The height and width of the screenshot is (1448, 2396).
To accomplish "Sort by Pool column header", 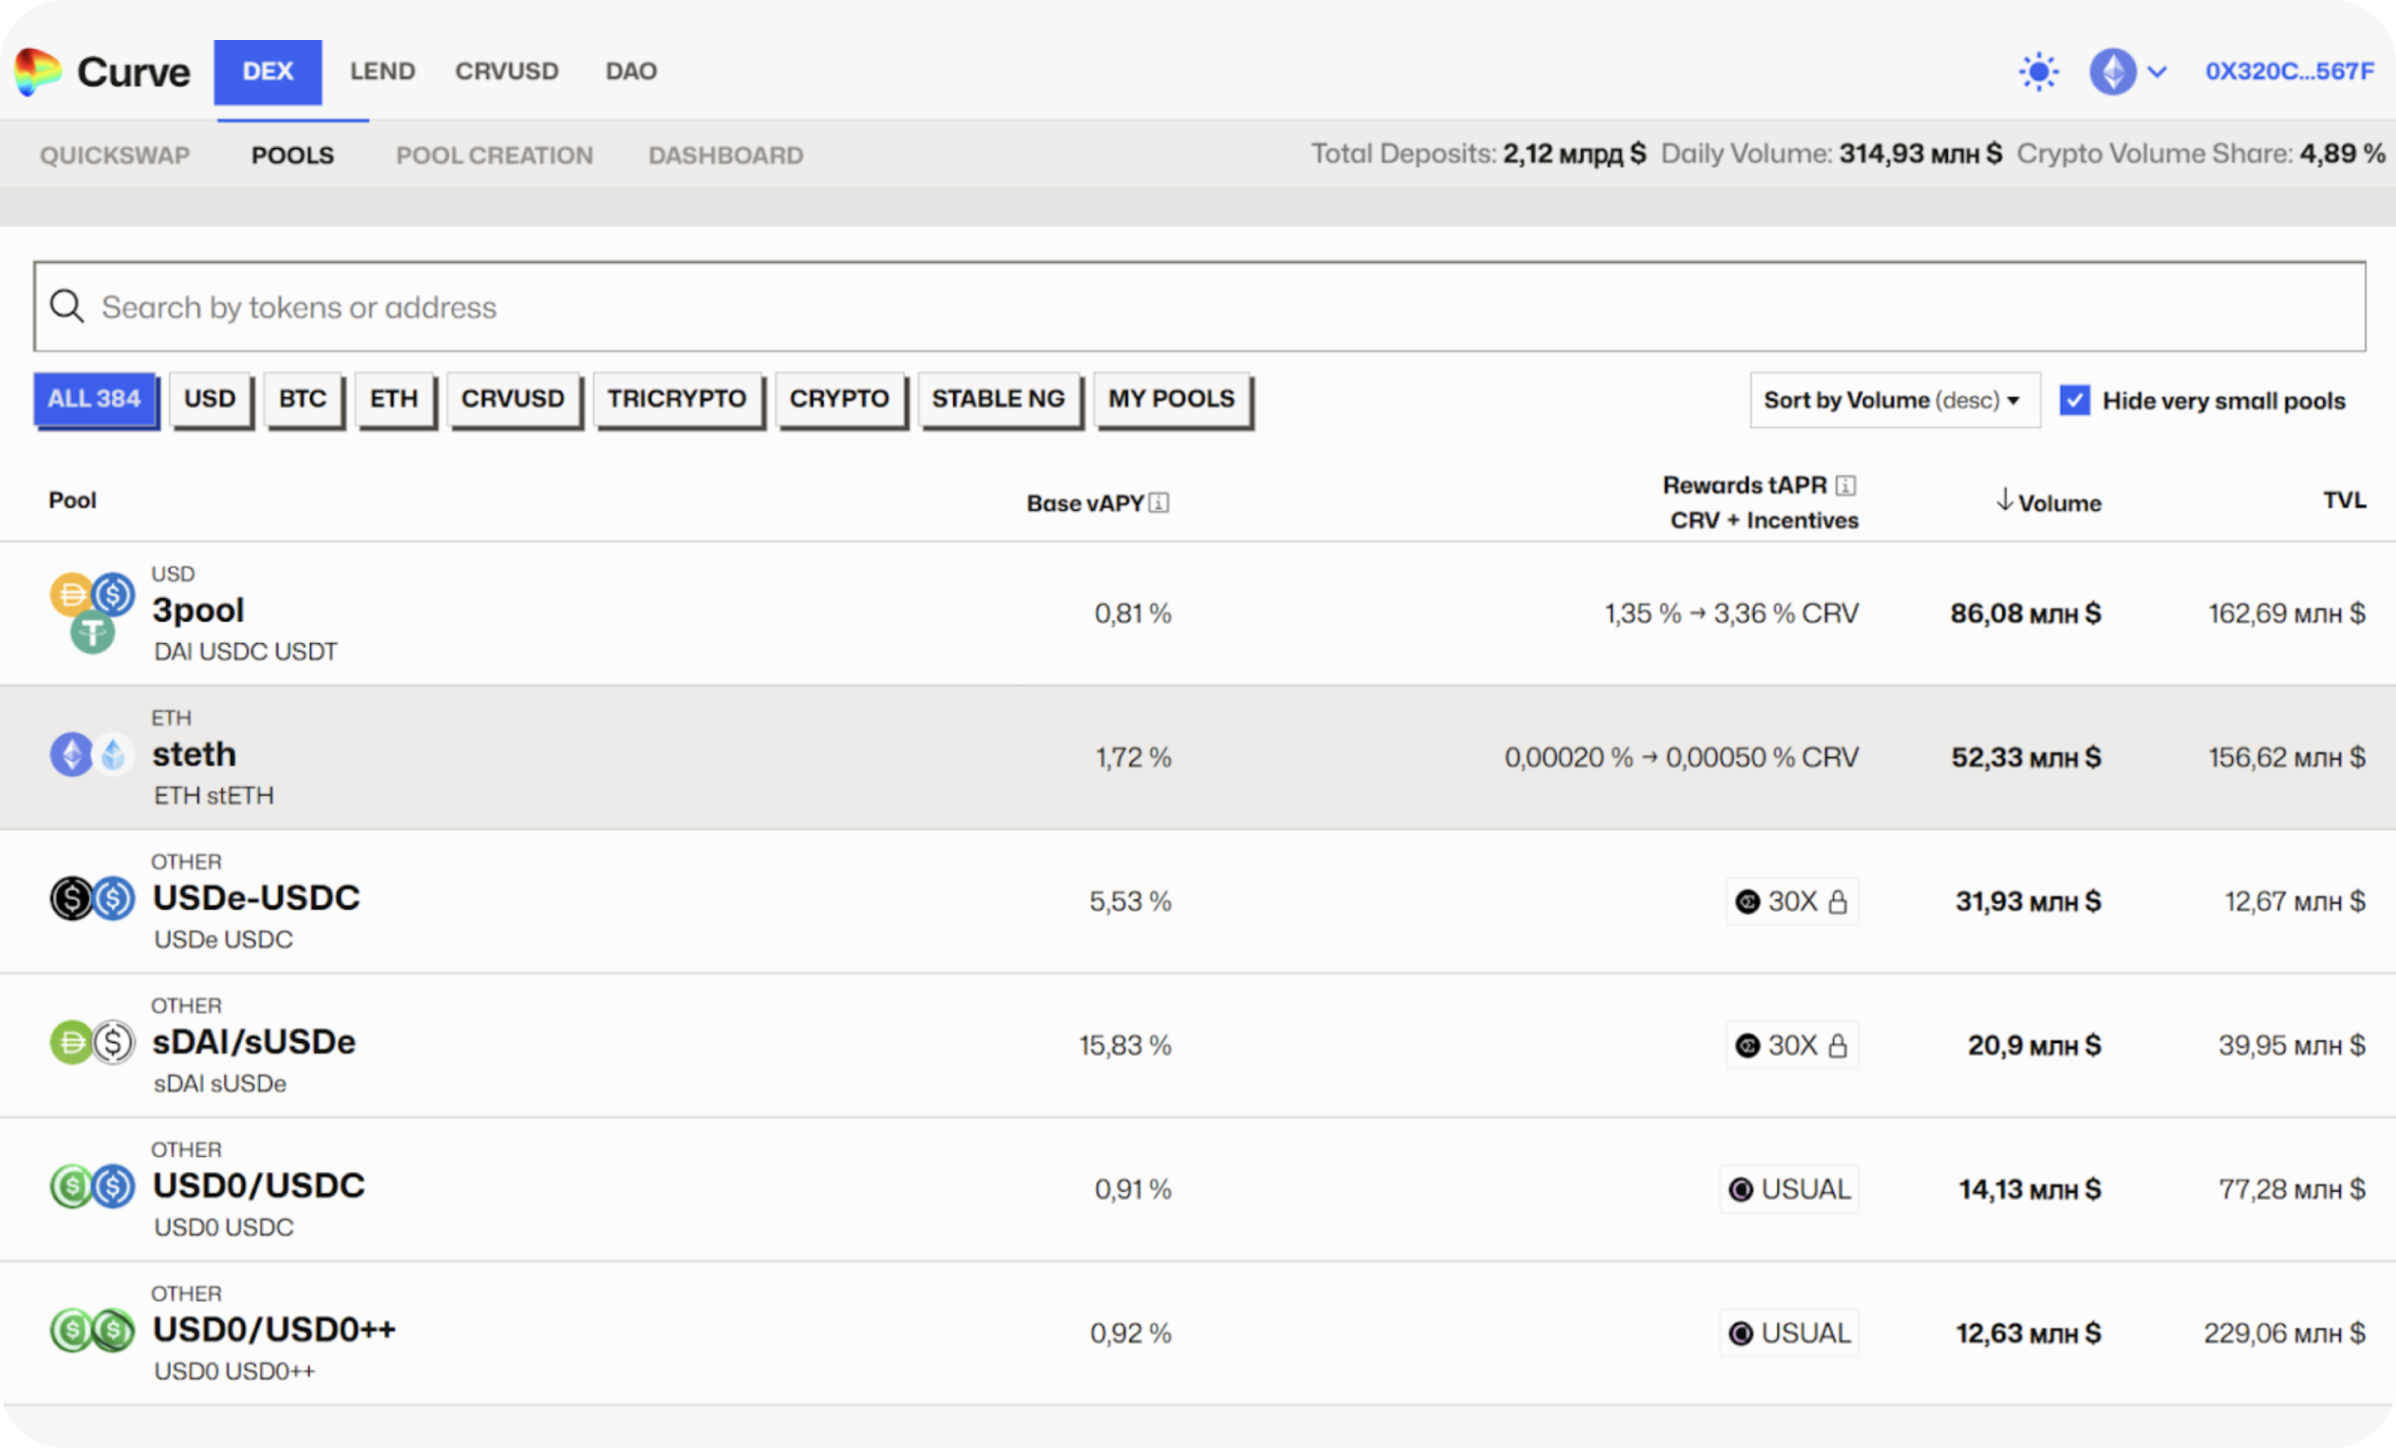I will (x=73, y=500).
